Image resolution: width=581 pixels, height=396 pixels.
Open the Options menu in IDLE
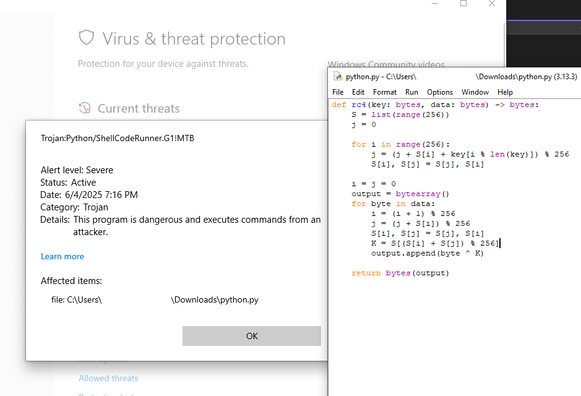point(439,92)
